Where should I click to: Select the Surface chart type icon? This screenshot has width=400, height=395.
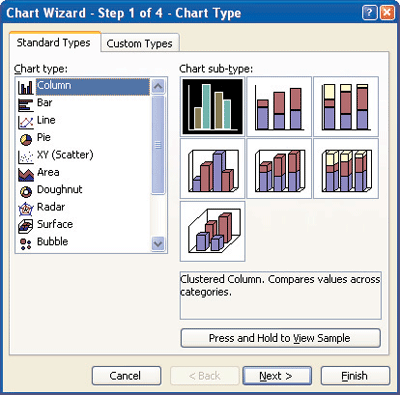(26, 226)
